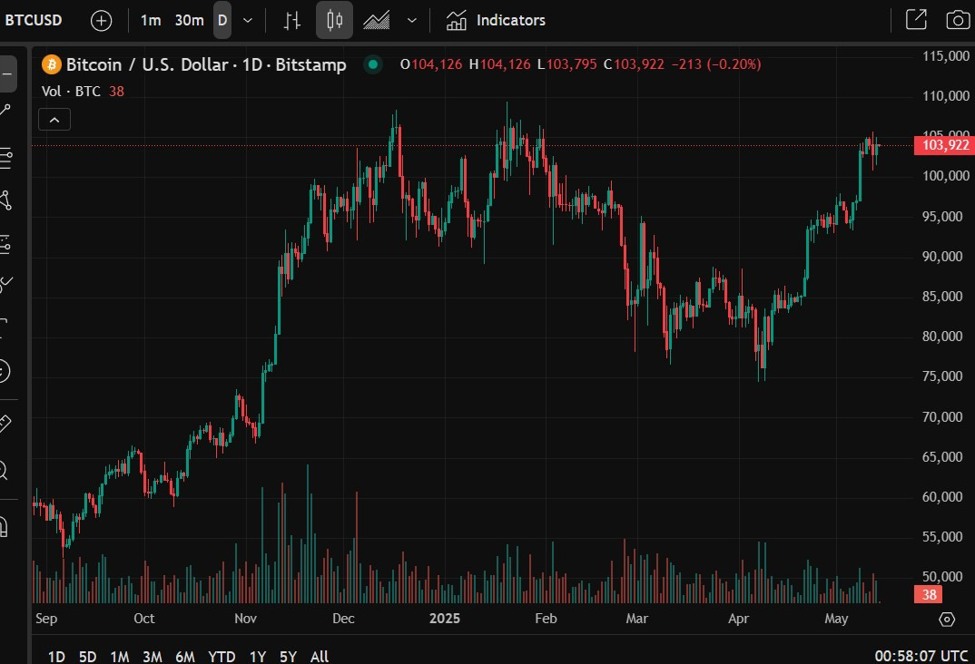Click the Bitstamp legend source link
This screenshot has height=664, width=975.
311,64
